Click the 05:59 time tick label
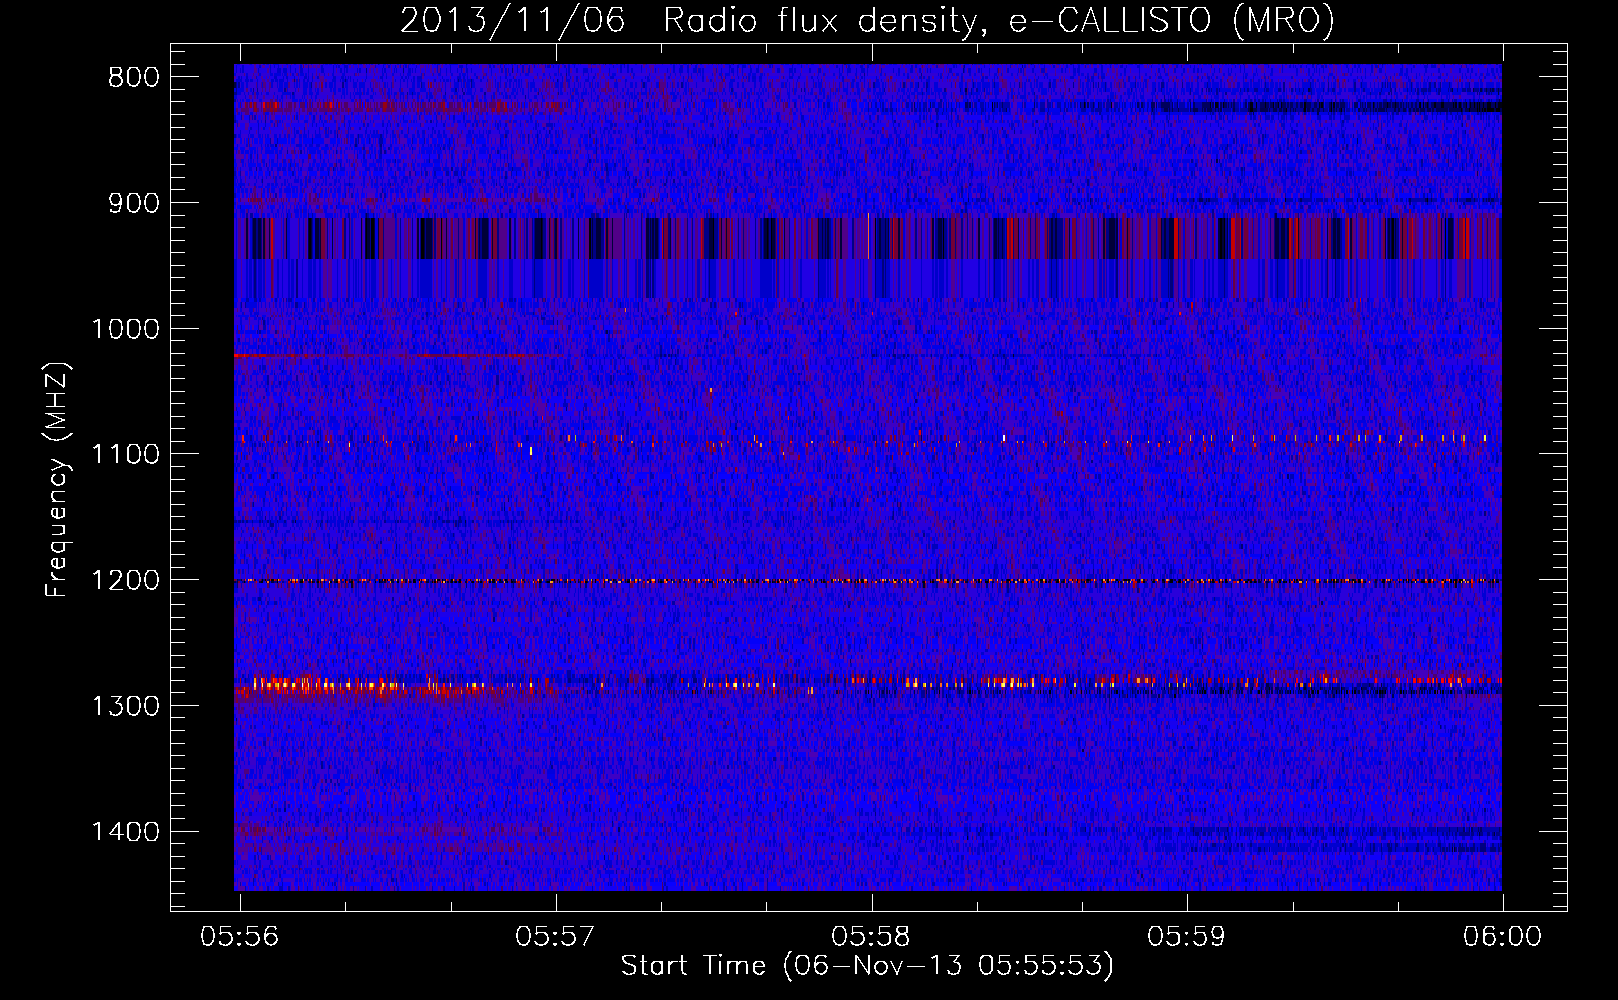The height and width of the screenshot is (1000, 1618). click(1187, 937)
